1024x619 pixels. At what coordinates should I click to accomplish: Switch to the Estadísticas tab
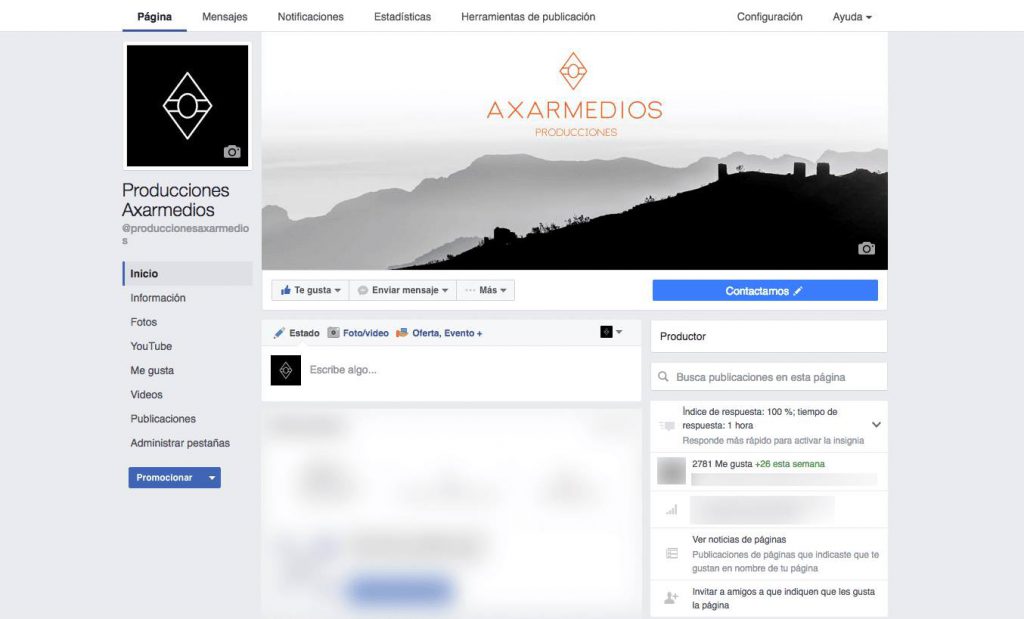[x=402, y=17]
